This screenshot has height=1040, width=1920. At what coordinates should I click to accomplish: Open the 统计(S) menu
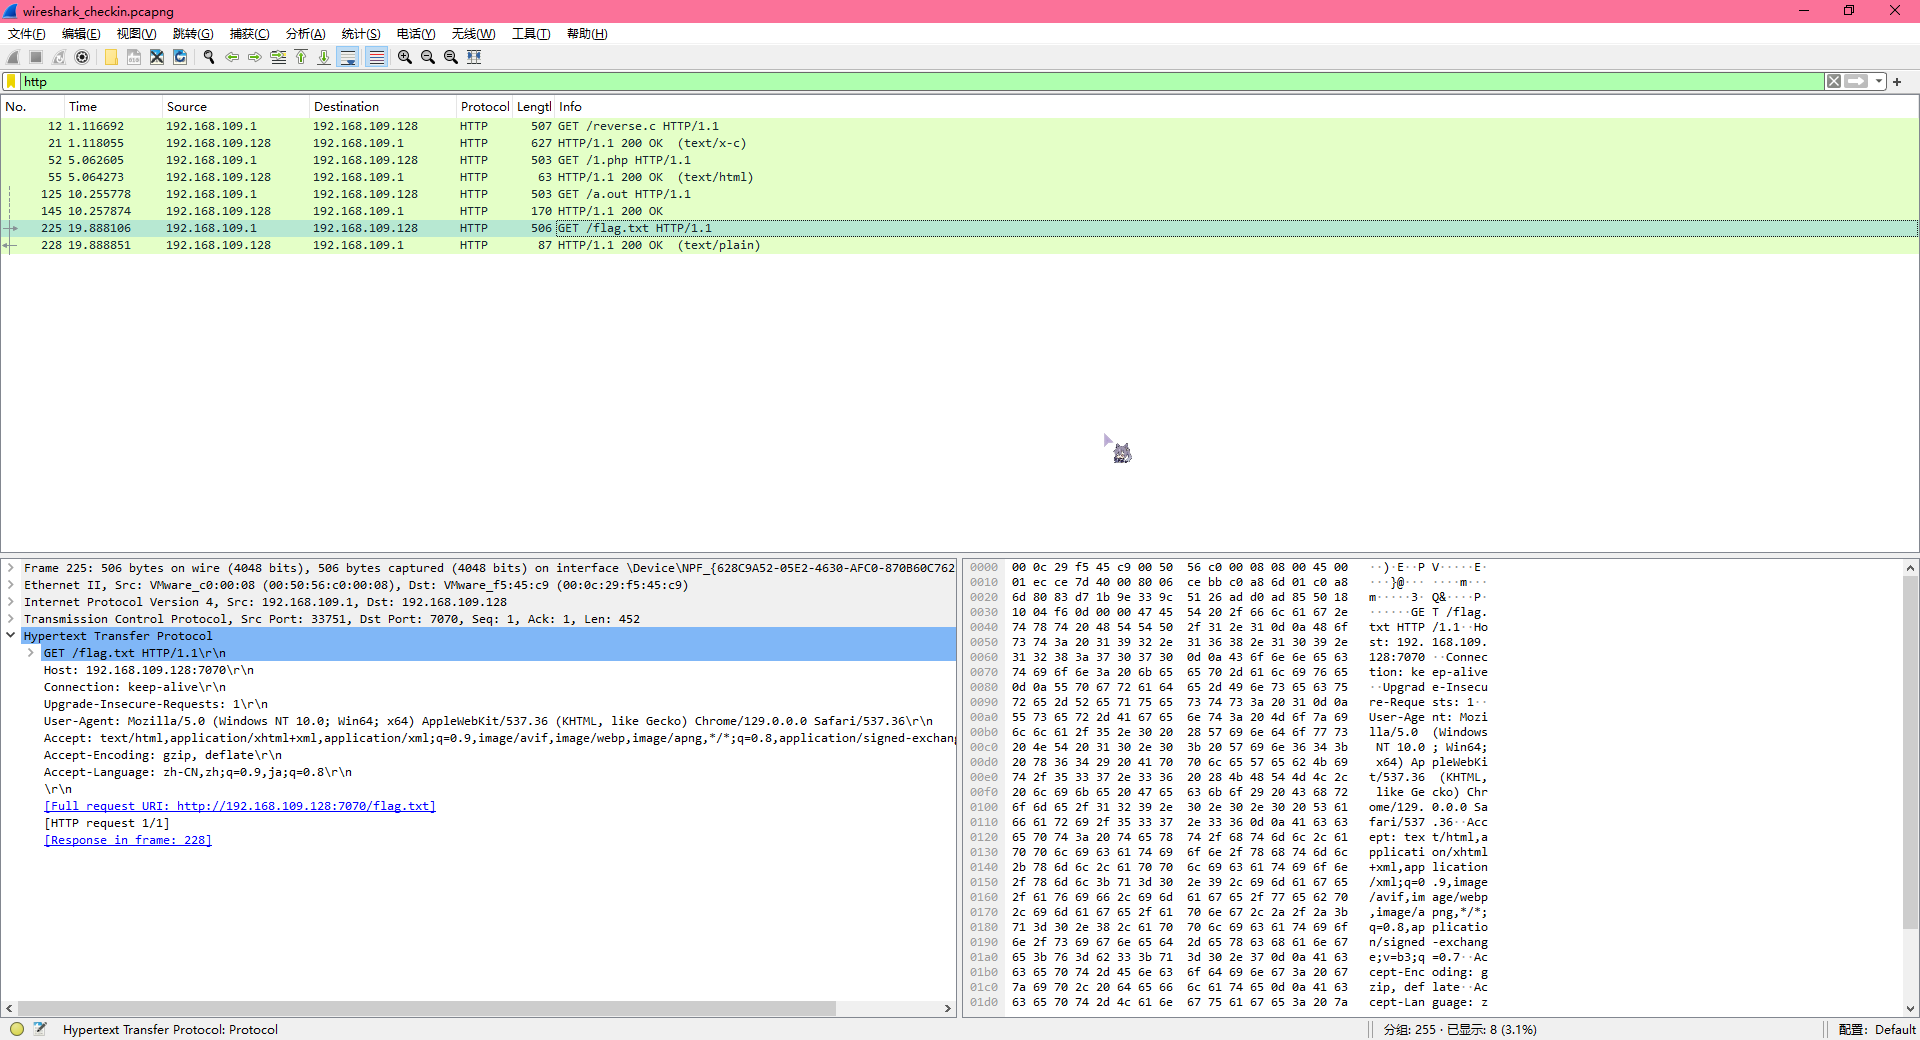[360, 34]
